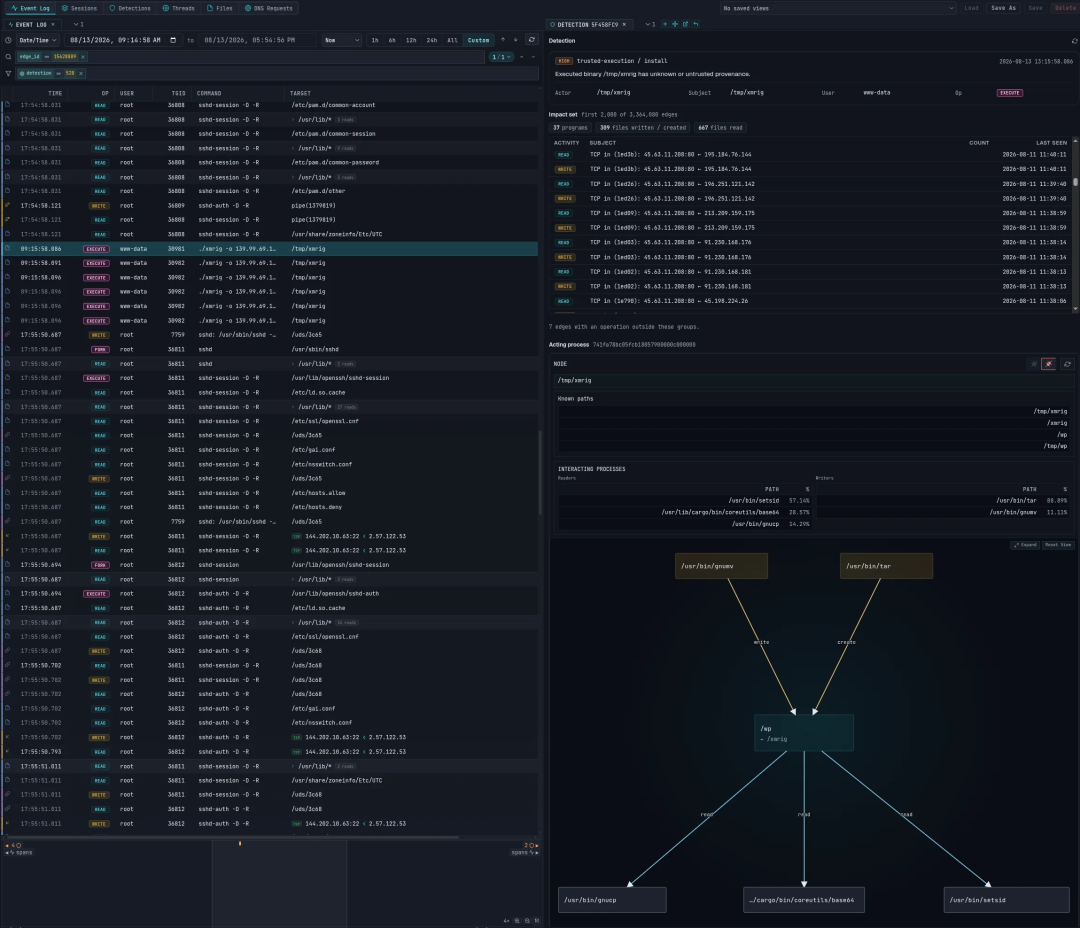Image resolution: width=1080 pixels, height=928 pixels.
Task: Refresh the event log time range
Action: [531, 40]
